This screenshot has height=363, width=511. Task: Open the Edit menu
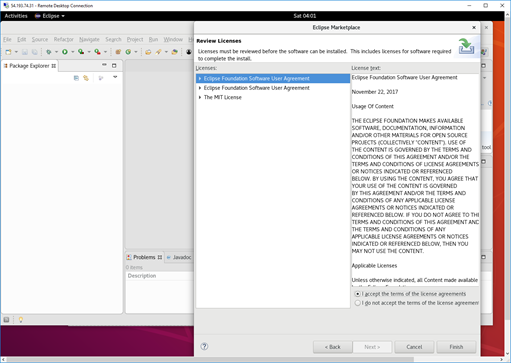tap(22, 39)
